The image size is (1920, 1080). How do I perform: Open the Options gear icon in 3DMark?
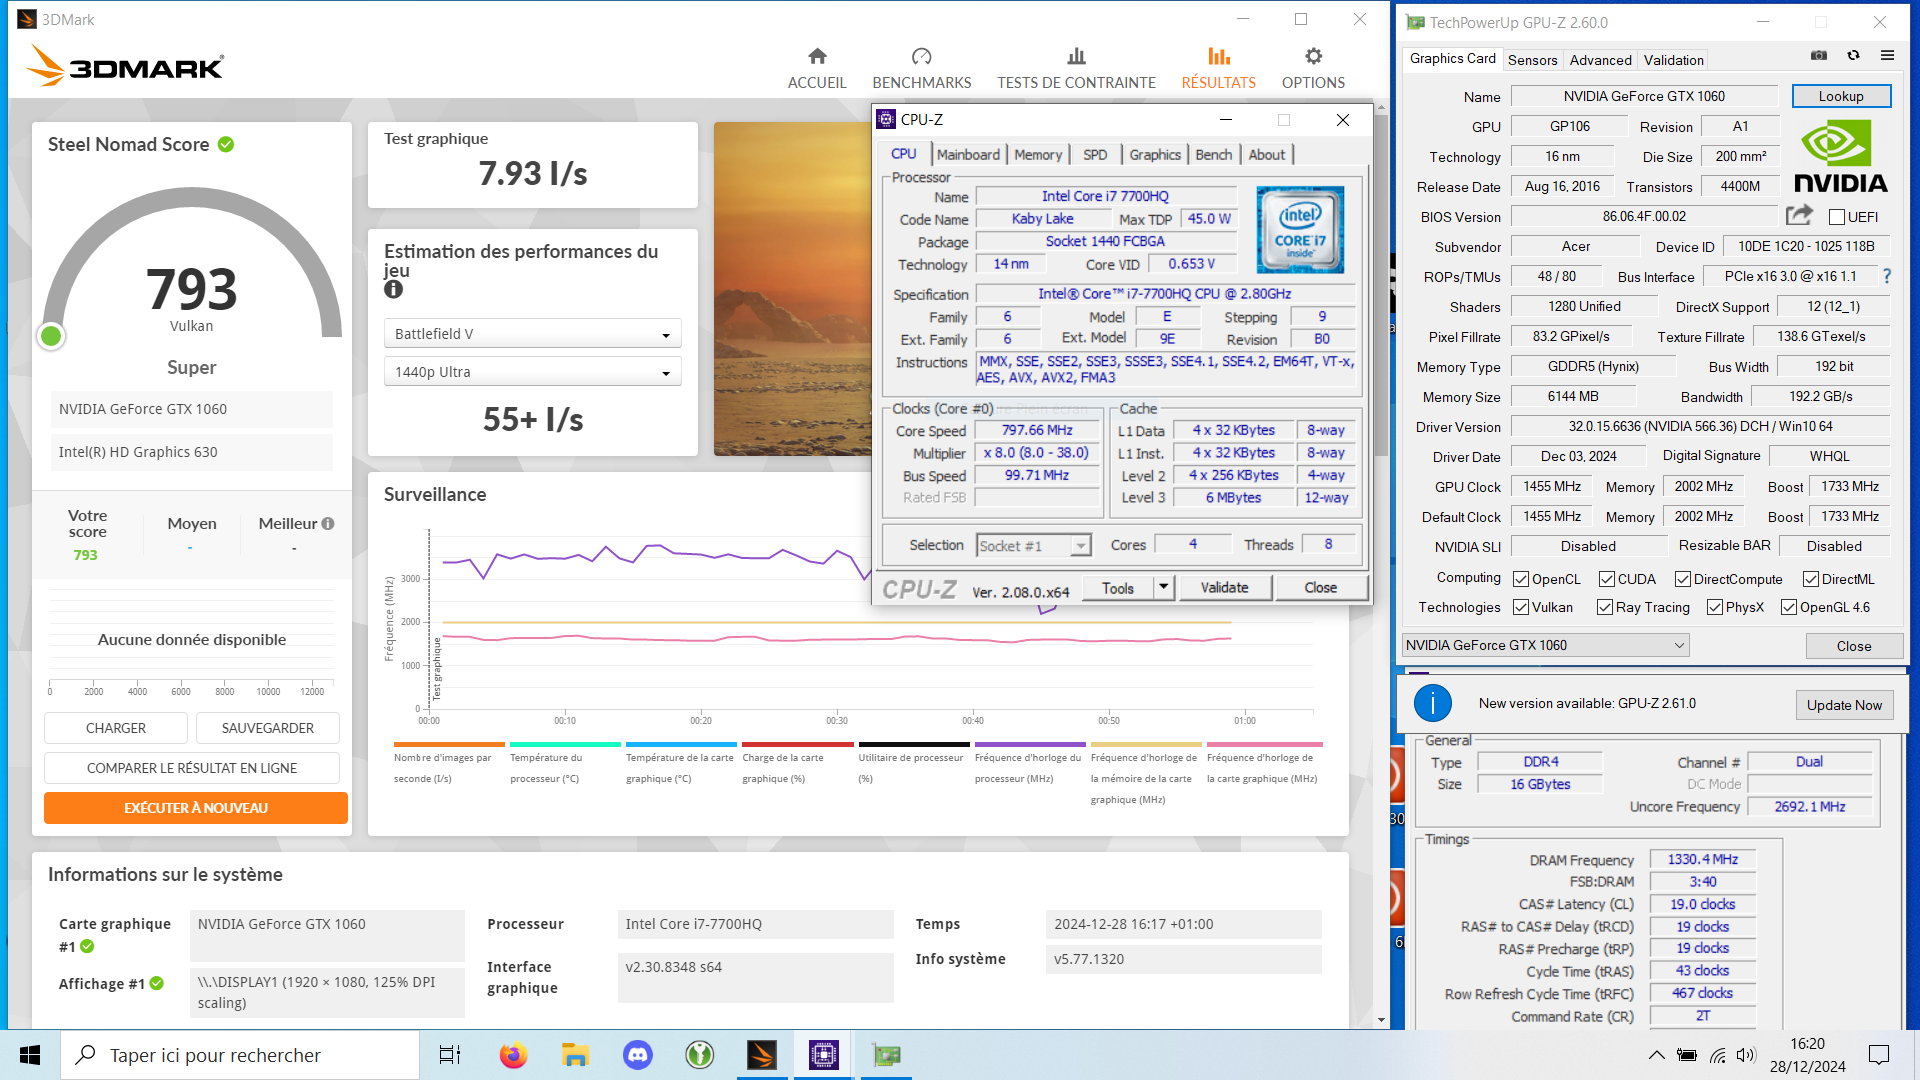click(x=1313, y=56)
